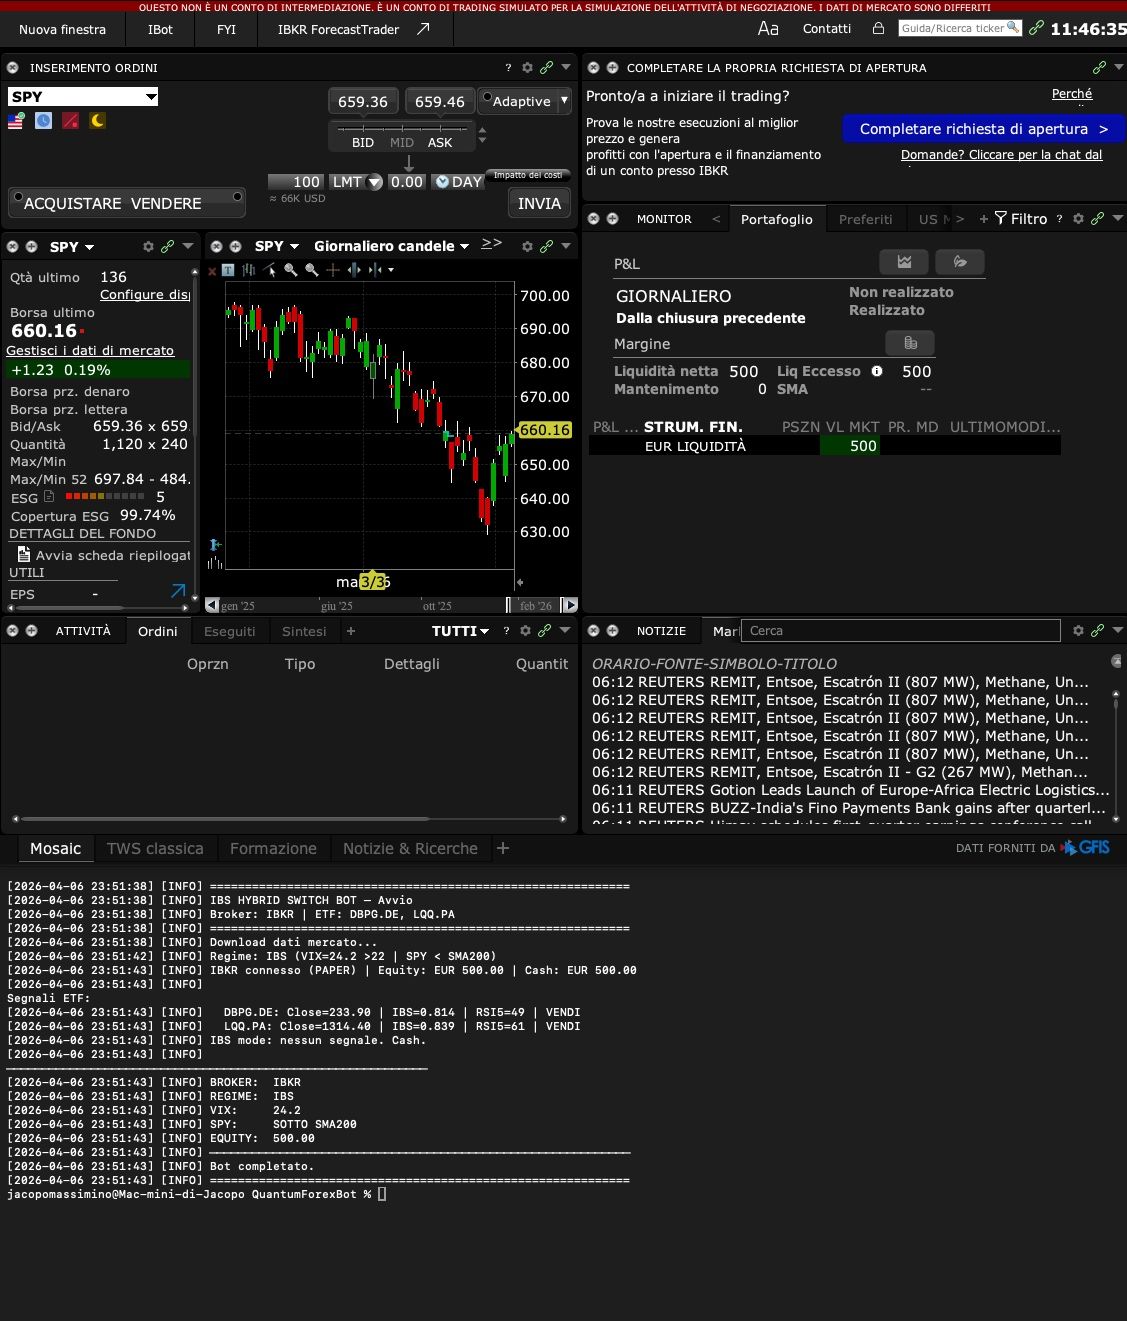This screenshot has height=1321, width=1127.
Task: Click the US flag icon under SPY ticker
Action: click(x=16, y=121)
